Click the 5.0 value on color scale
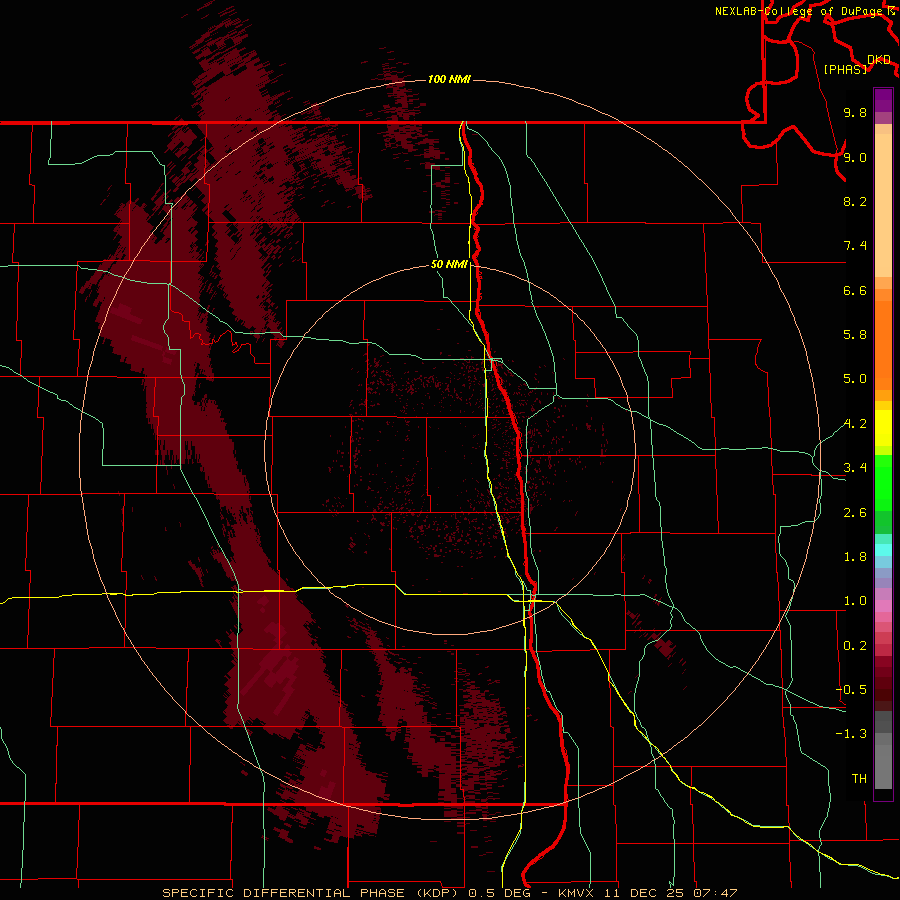Viewport: 900px width, 900px height. coord(855,379)
